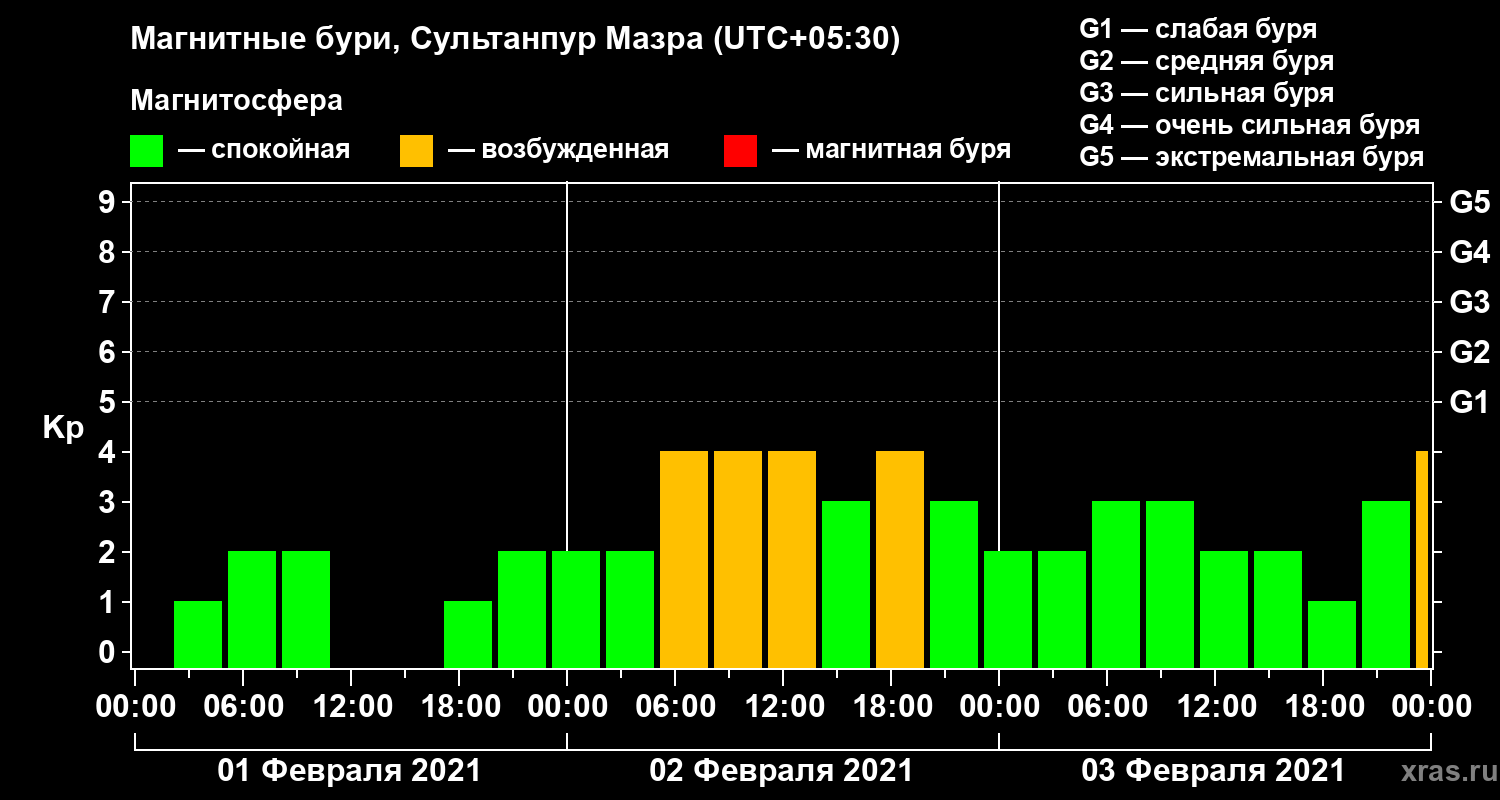1500x800 pixels.
Task: Click the first green Kp 1 bar on 01 Февраля
Action: (x=198, y=635)
